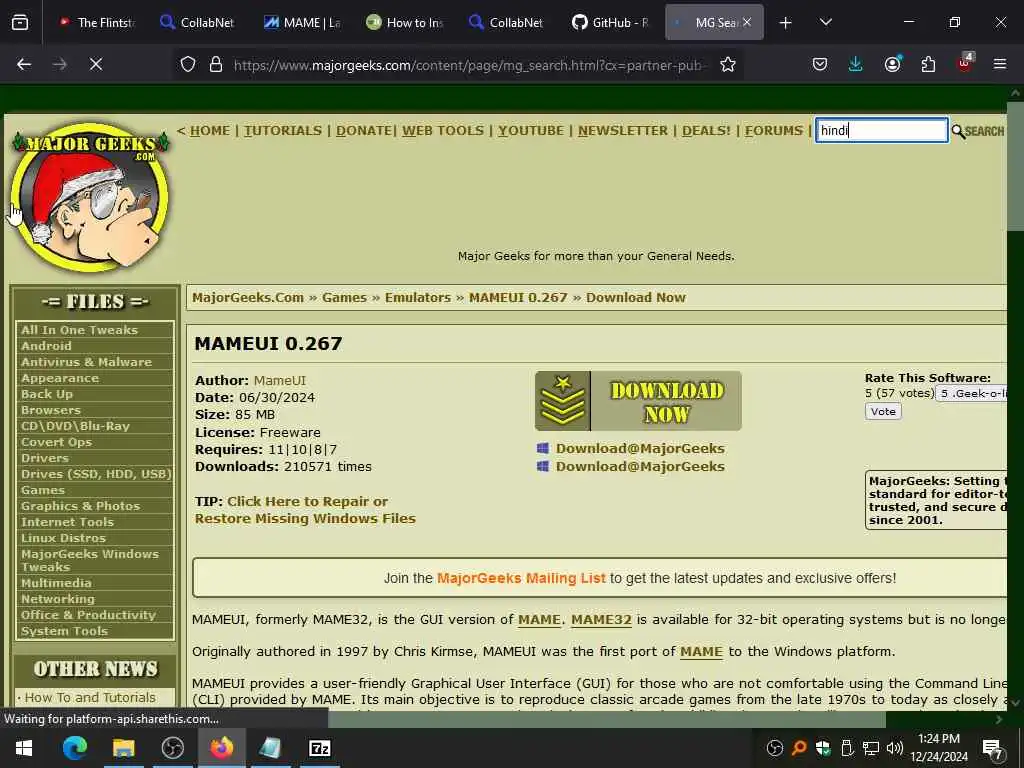Click the MAME32 link in the description
This screenshot has height=768, width=1024.
601,620
